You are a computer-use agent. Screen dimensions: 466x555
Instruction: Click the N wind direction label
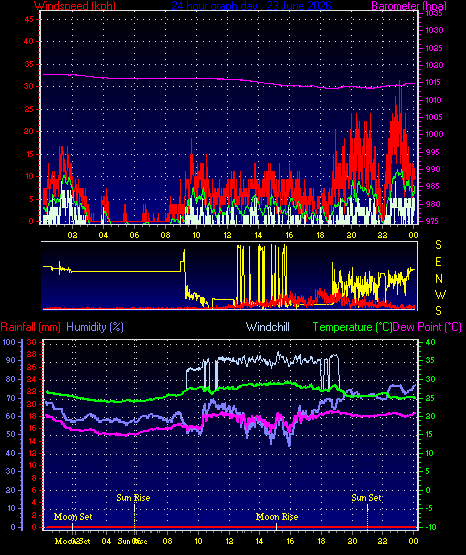pos(439,279)
